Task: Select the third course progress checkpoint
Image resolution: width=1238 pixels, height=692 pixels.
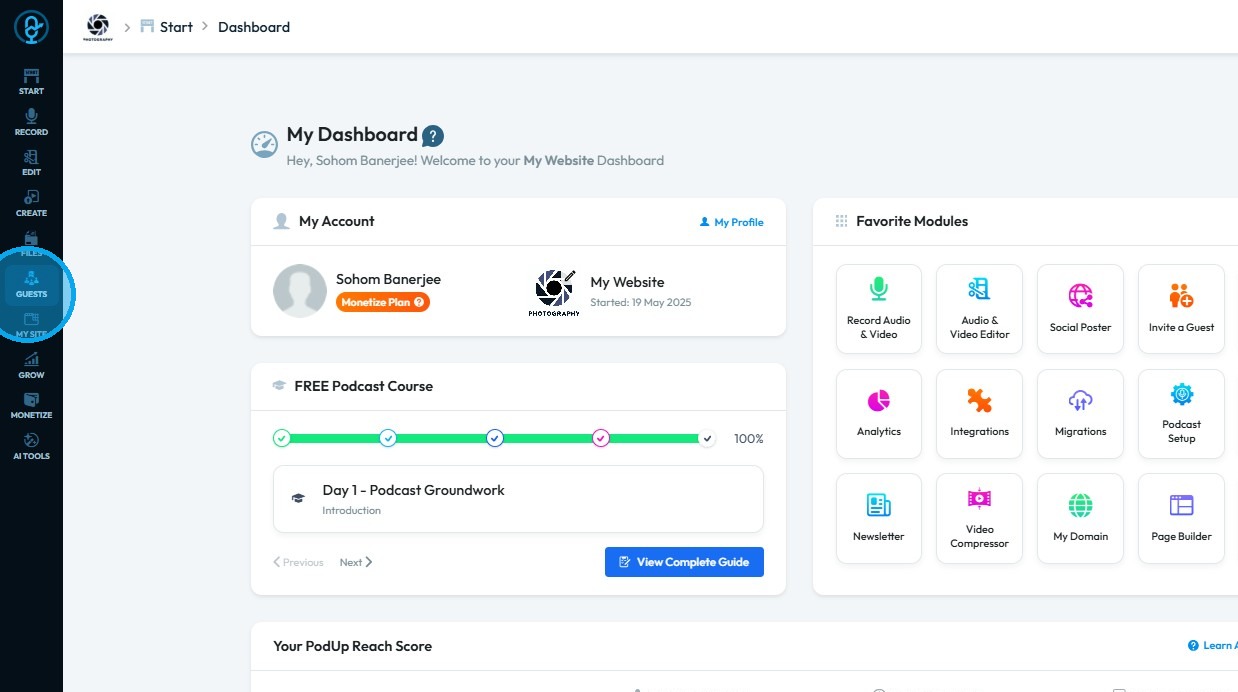Action: [494, 438]
